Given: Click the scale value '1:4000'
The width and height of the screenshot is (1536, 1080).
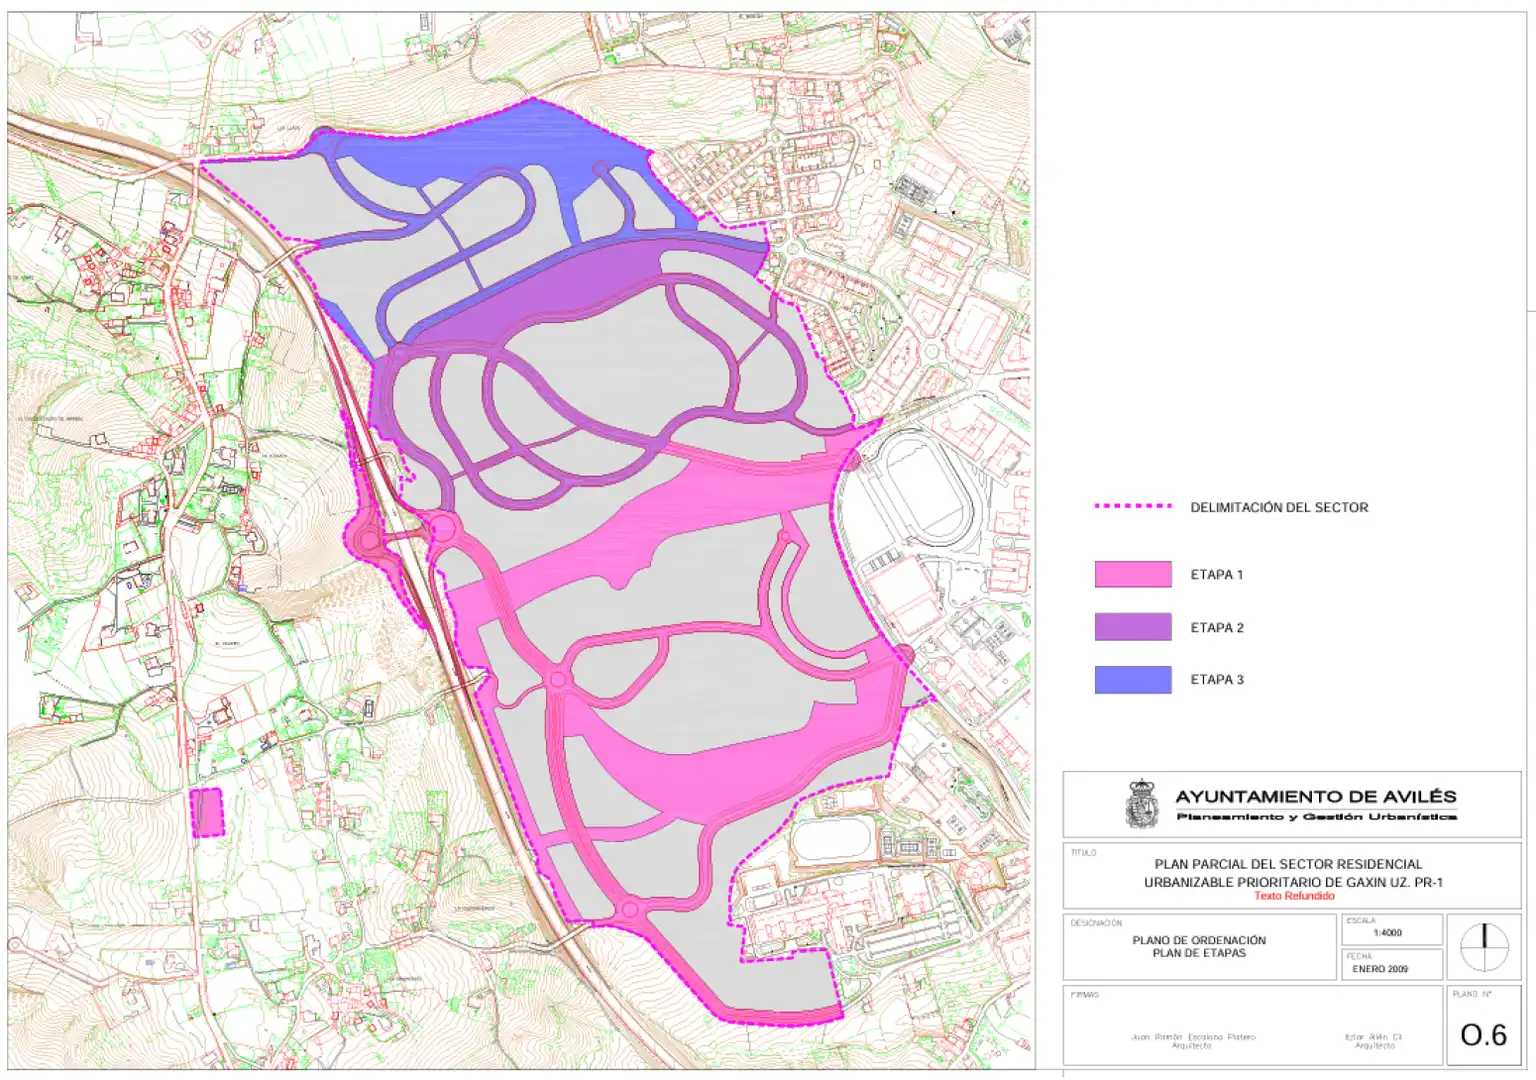Looking at the screenshot, I should click(x=1387, y=933).
